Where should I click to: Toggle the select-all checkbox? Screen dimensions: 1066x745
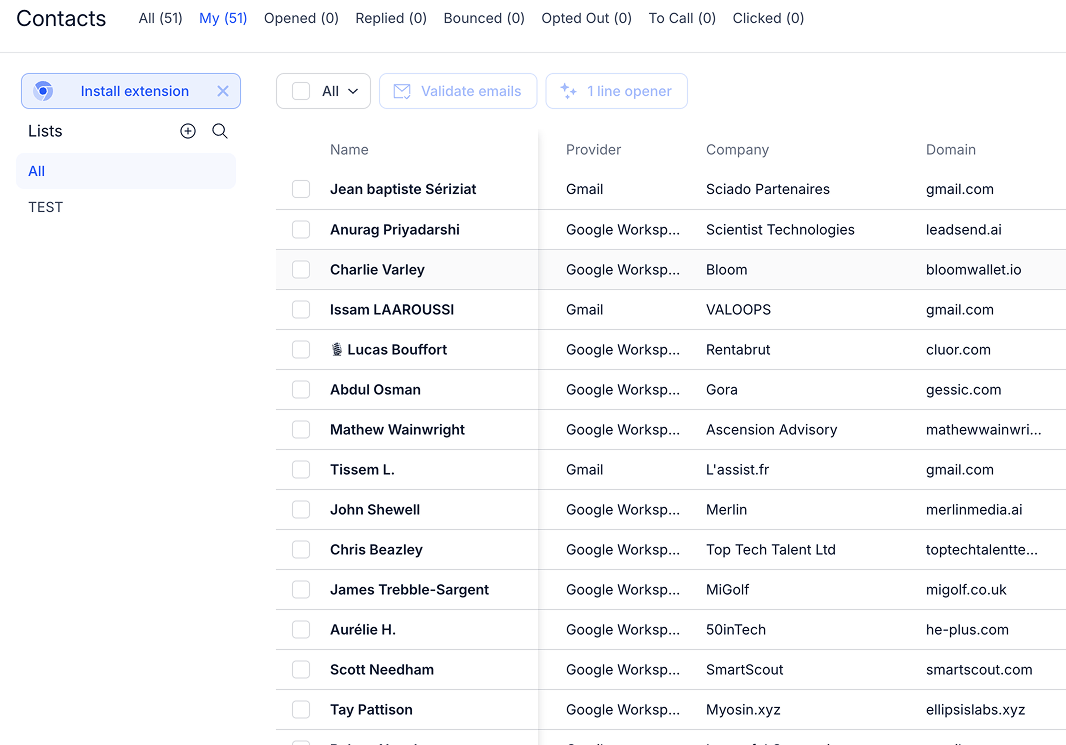[301, 91]
